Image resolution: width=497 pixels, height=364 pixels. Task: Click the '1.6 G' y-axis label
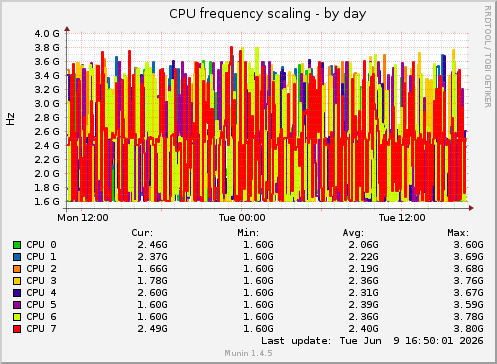point(47,202)
